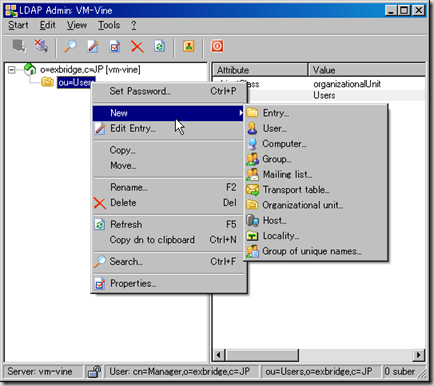Click User: cn=Manager status bar entry

182,371
